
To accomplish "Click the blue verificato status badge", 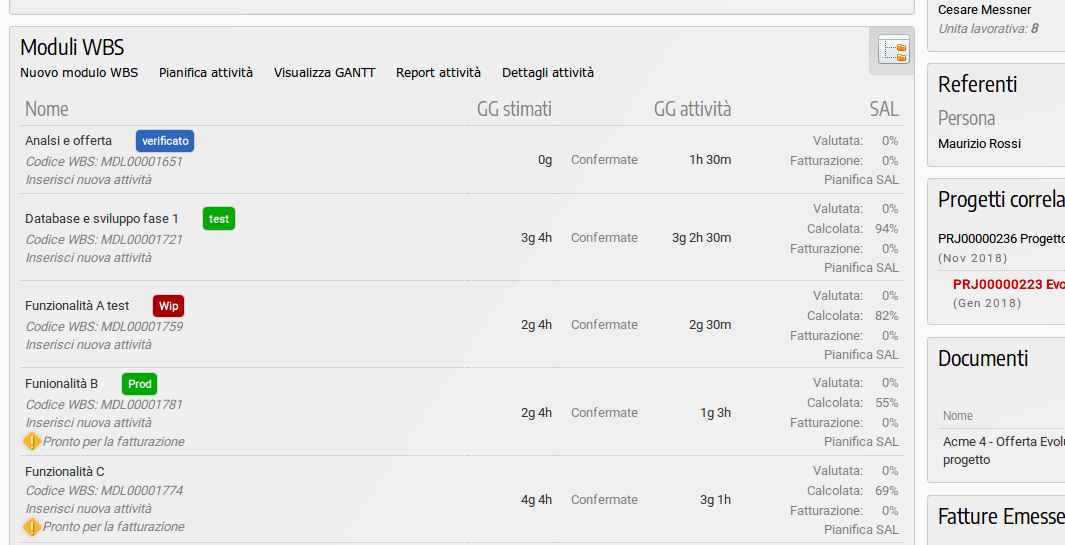I will point(165,141).
